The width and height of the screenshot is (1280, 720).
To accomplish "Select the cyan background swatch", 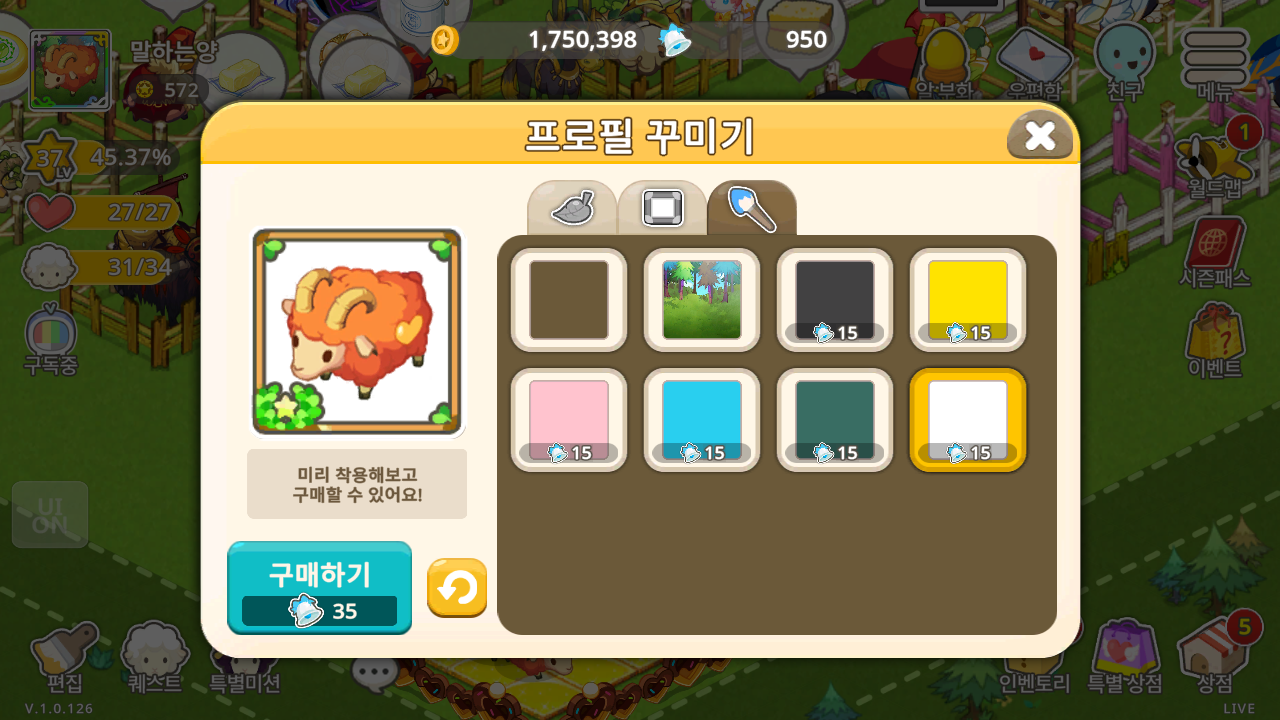I will coord(702,420).
